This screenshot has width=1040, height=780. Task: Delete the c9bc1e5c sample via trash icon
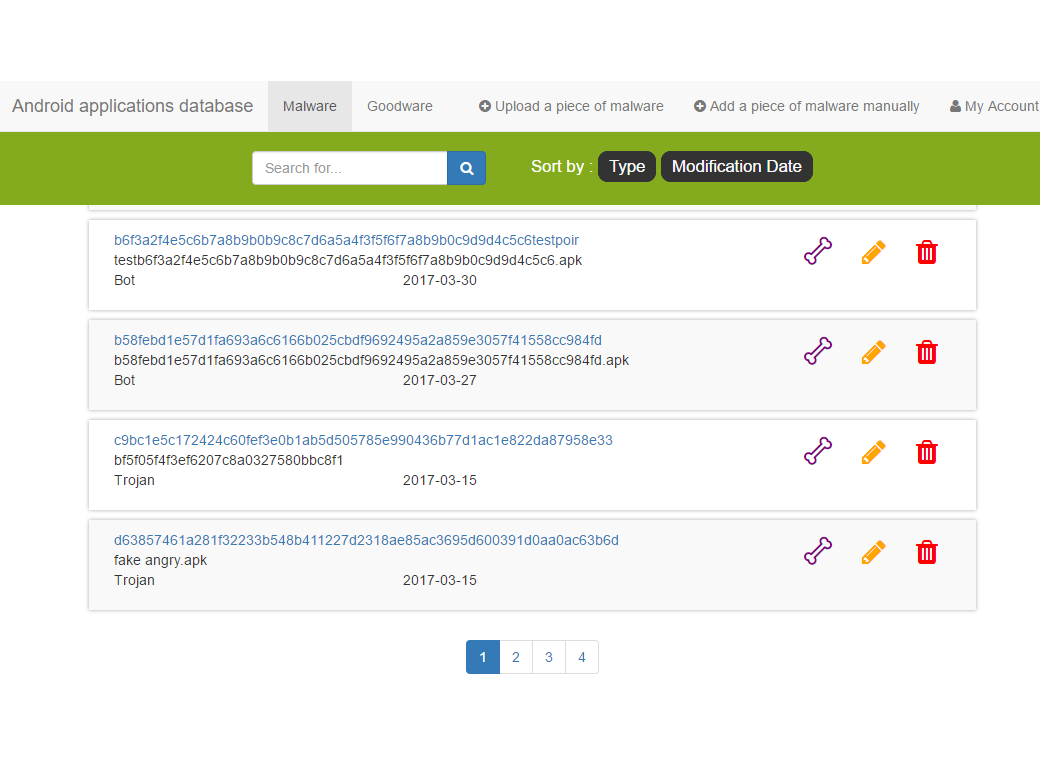click(926, 452)
